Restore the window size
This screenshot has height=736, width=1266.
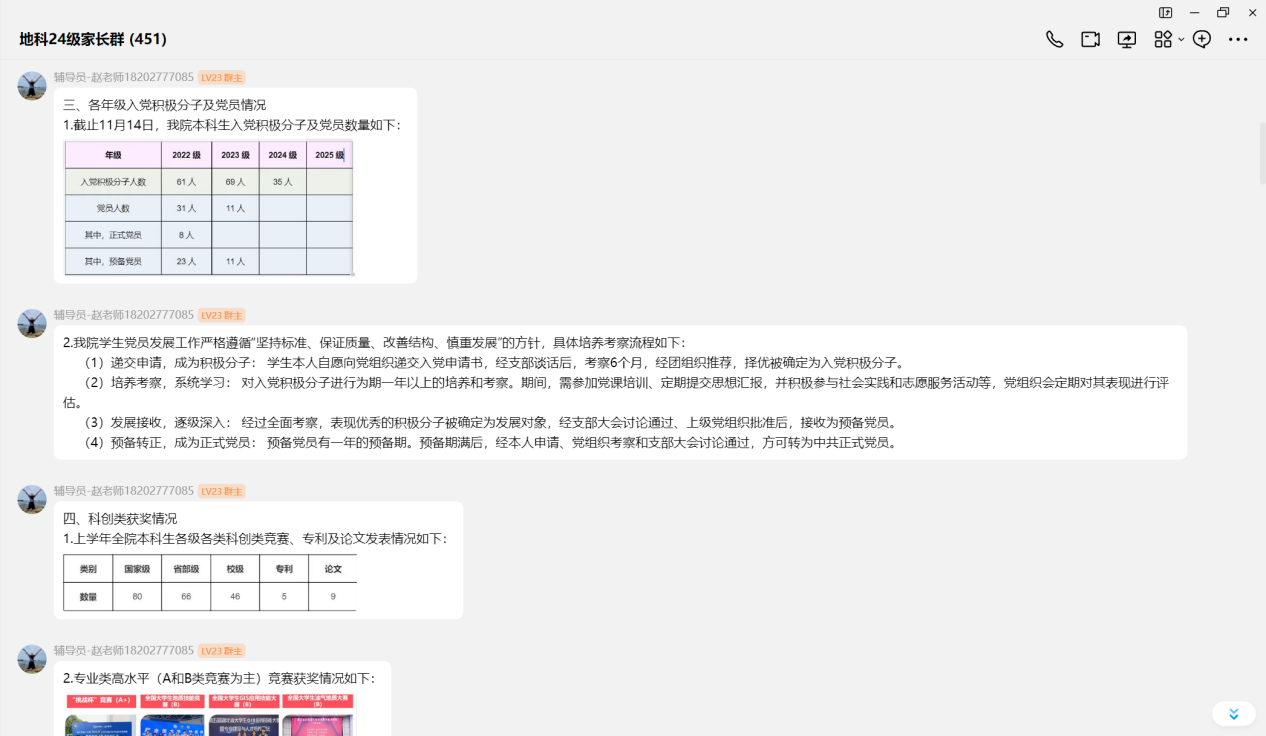coord(1223,13)
